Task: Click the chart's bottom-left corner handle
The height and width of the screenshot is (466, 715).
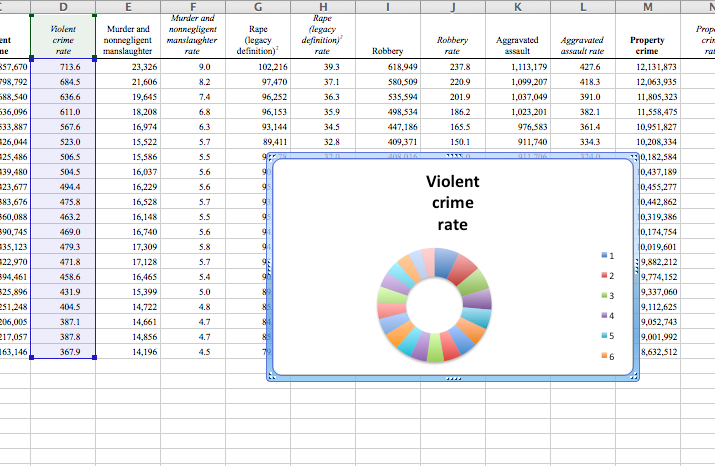Action: [x=271, y=378]
